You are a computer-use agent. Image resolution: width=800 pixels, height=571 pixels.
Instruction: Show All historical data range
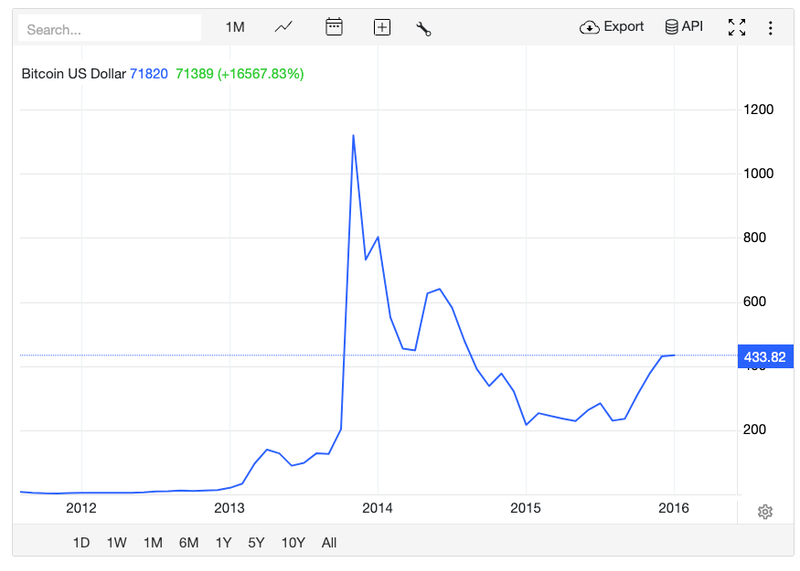[x=329, y=543]
